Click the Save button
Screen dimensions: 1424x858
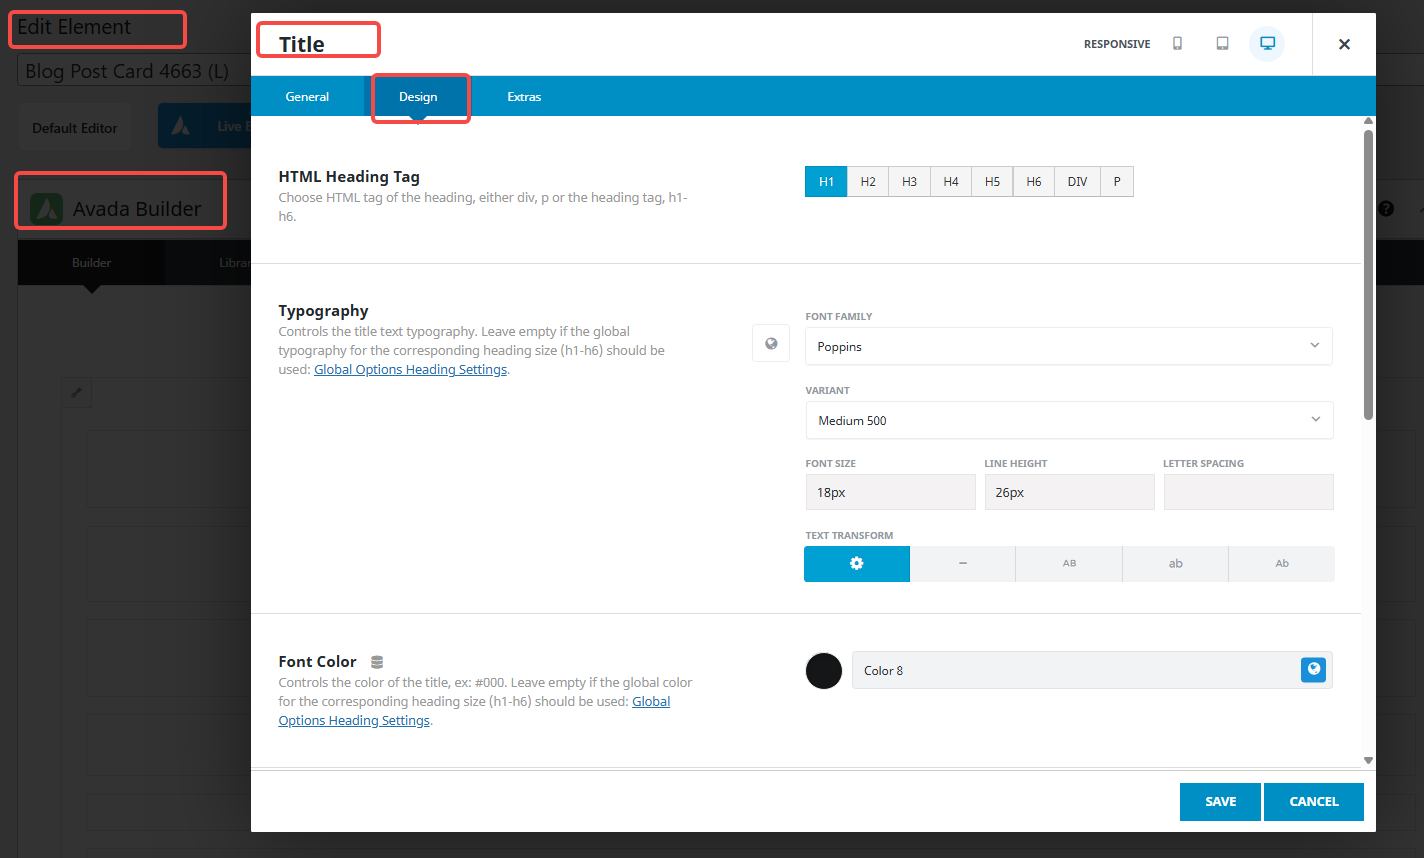1220,802
